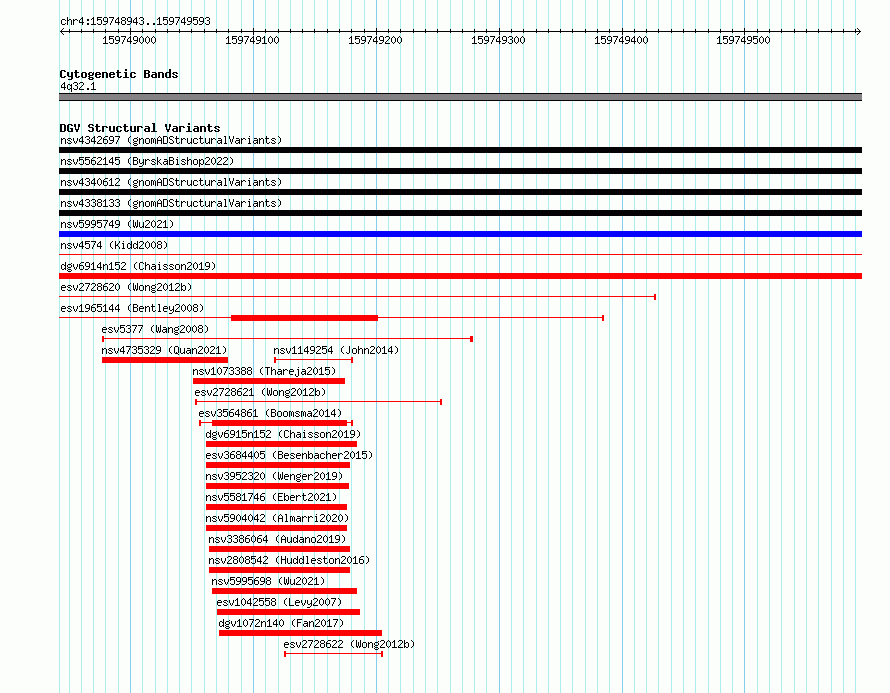This screenshot has height=693, width=890.
Task: Click the DGV Structural Variants track title
Action: [140, 128]
